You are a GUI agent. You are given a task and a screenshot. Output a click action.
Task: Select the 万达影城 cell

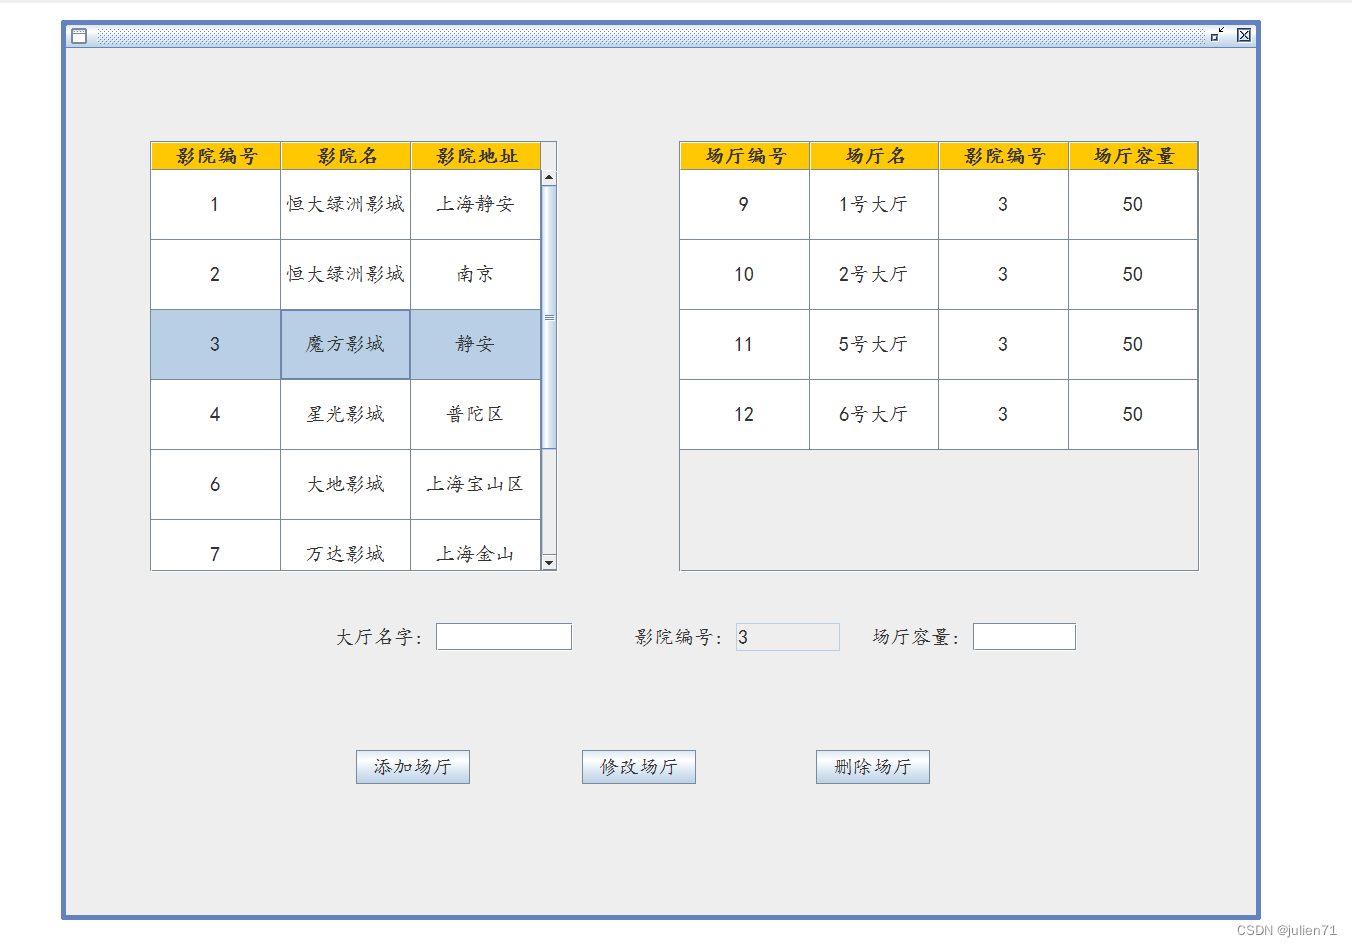point(346,546)
